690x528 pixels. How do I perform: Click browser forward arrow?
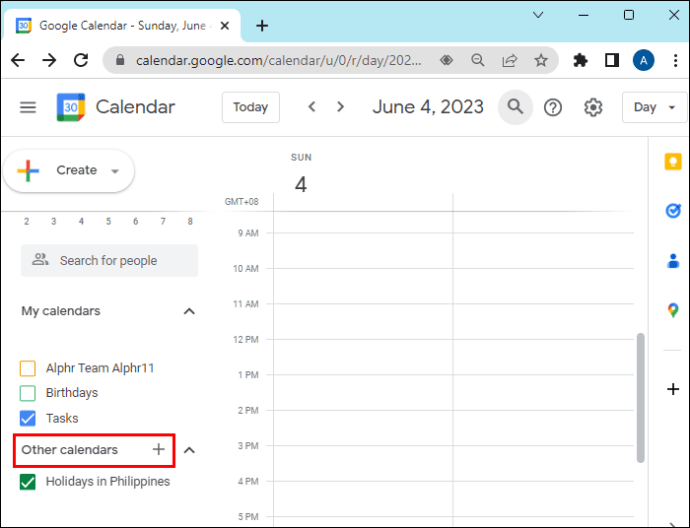pos(49,60)
